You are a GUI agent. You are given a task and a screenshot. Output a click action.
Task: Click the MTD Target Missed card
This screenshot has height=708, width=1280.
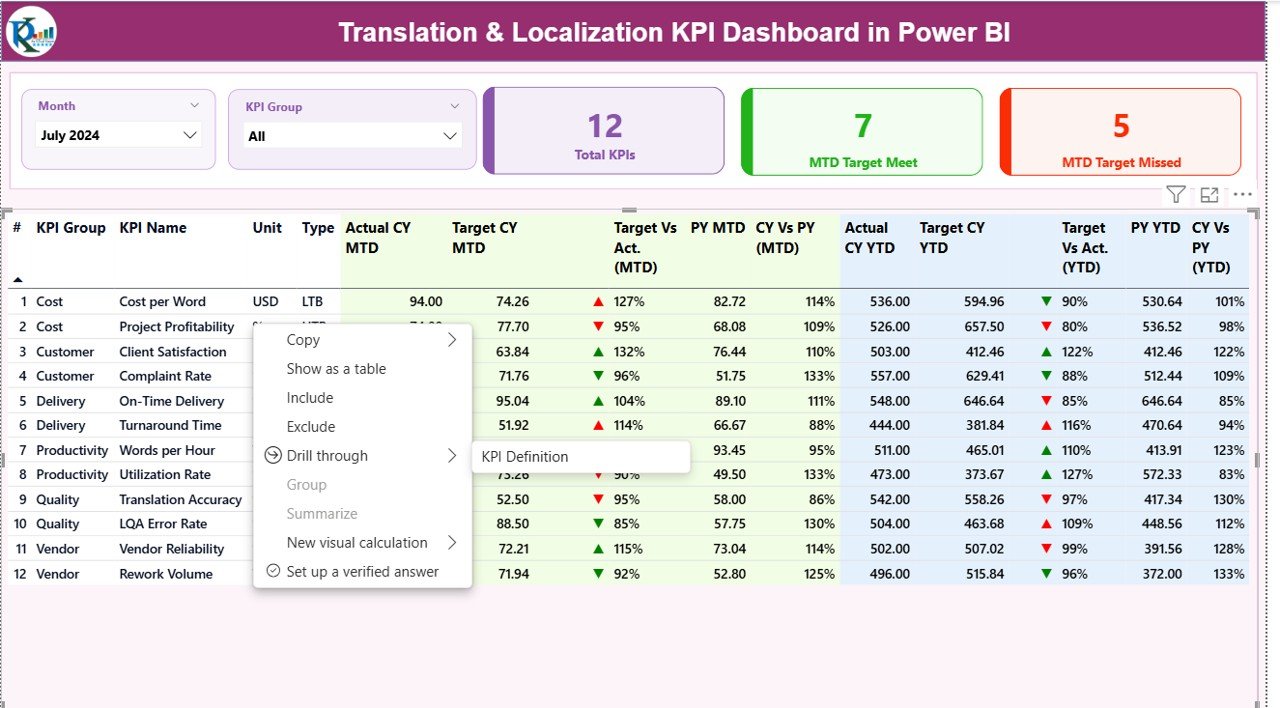(1121, 131)
